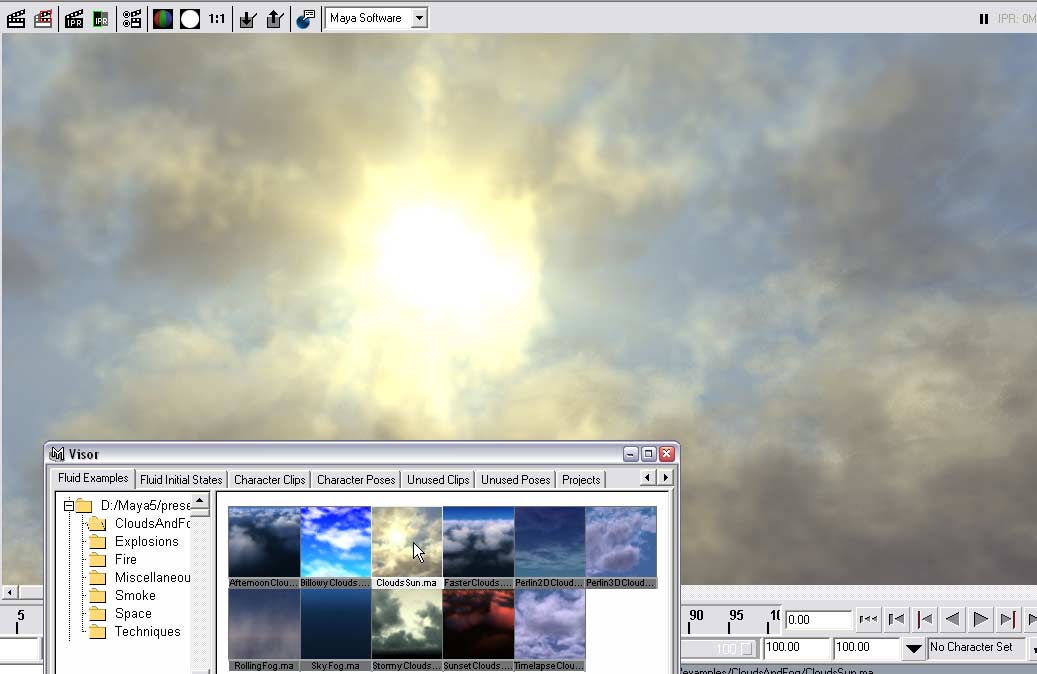The width and height of the screenshot is (1037, 674).
Task: Set the view to 1:1 real size
Action: (x=216, y=18)
